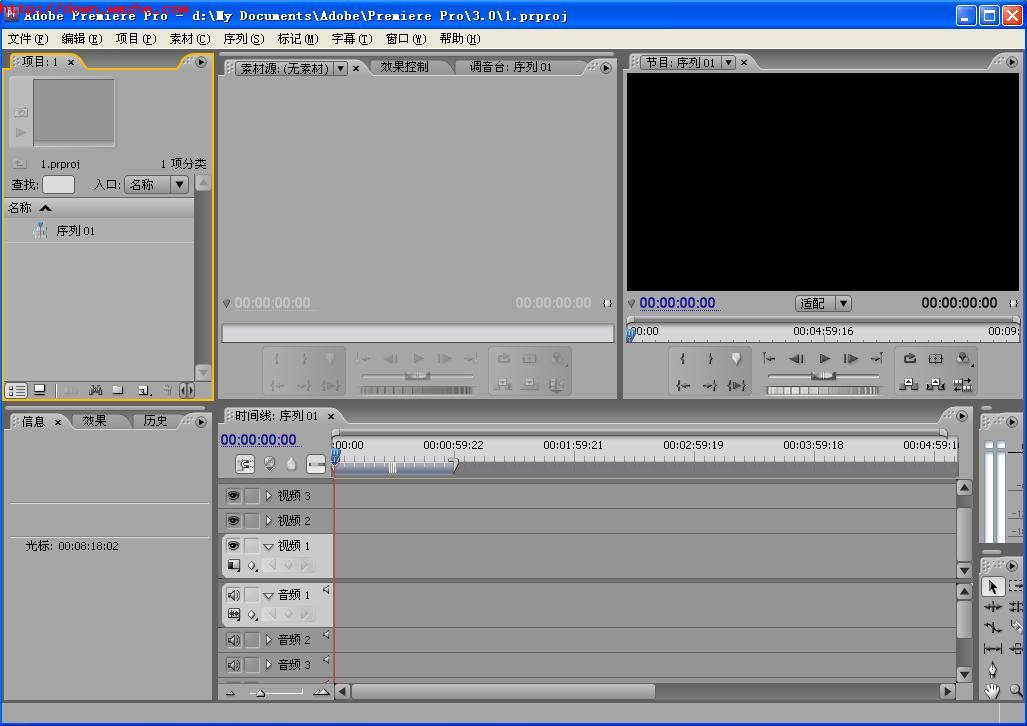Set Encore chapter marker on timeline
Image resolution: width=1027 pixels, height=726 pixels.
(270, 464)
